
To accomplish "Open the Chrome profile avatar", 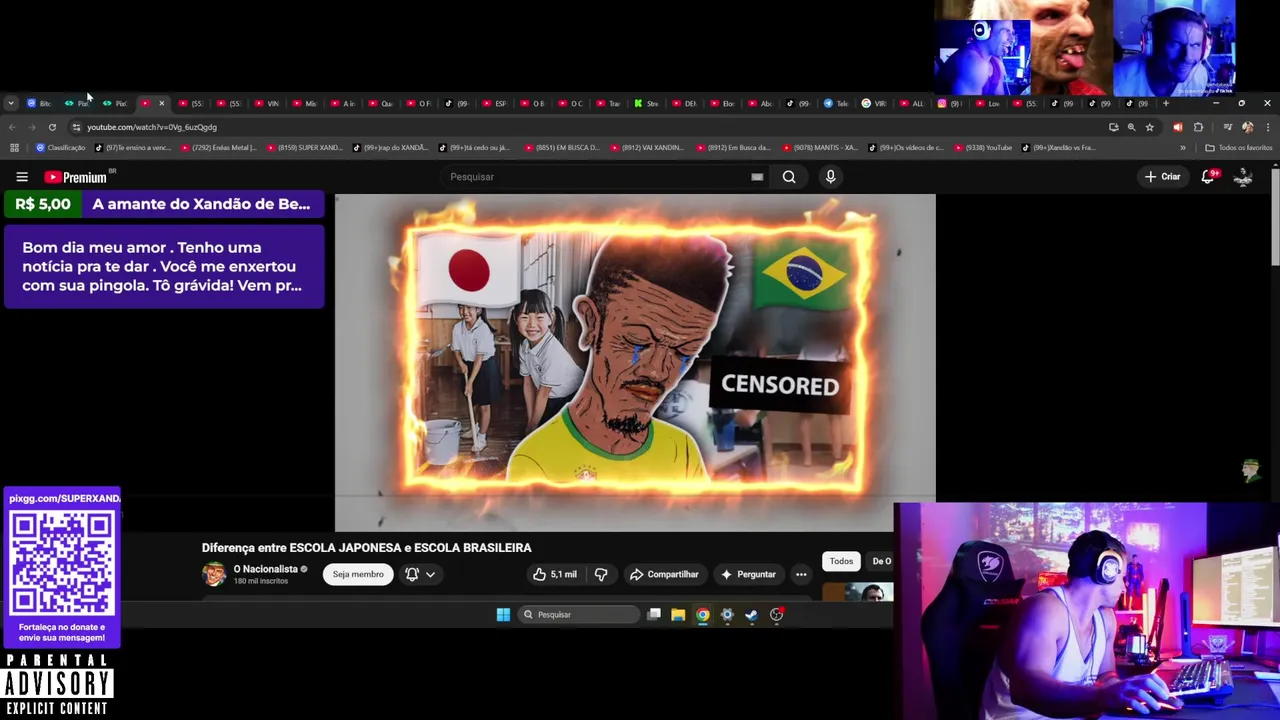I will 1247,127.
